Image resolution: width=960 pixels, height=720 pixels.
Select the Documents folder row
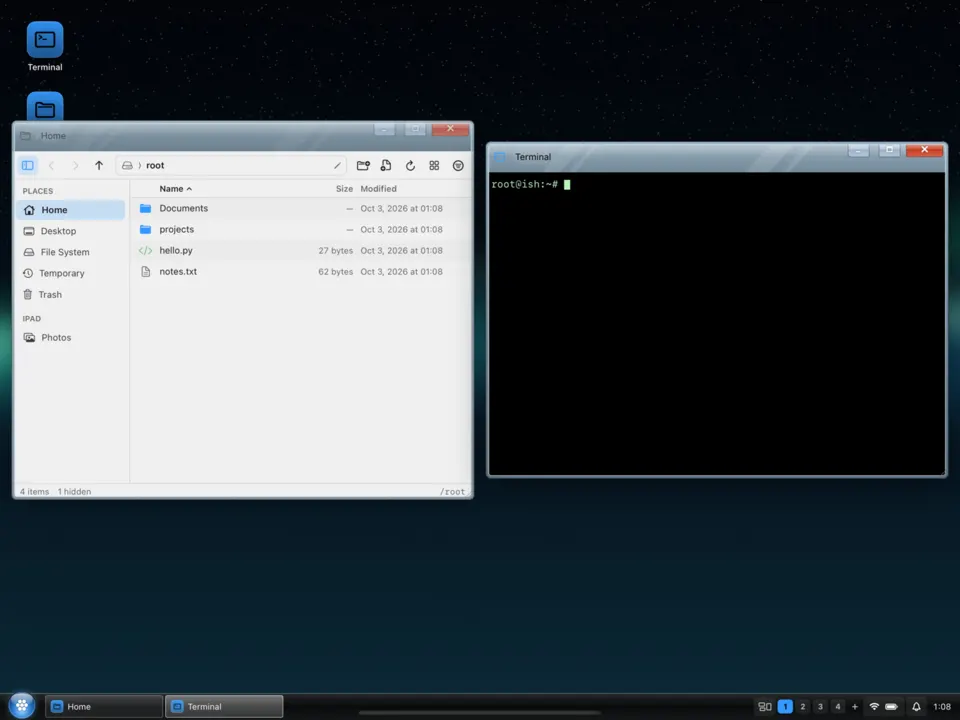(301, 208)
